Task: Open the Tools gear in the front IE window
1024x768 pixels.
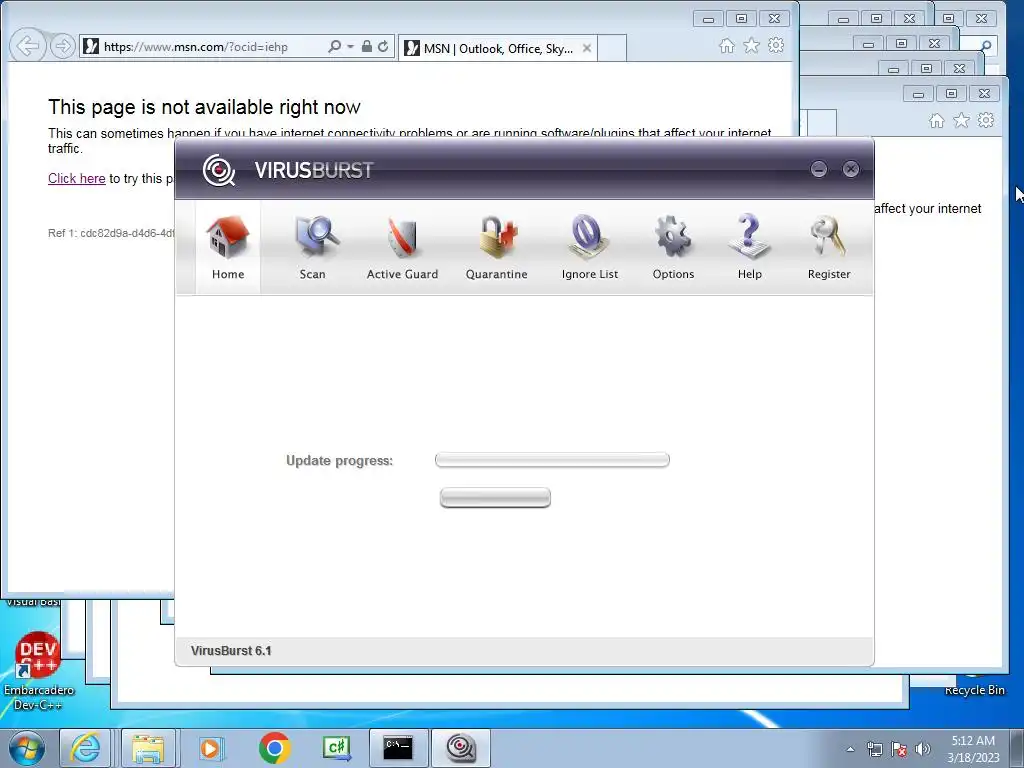Action: pos(776,46)
